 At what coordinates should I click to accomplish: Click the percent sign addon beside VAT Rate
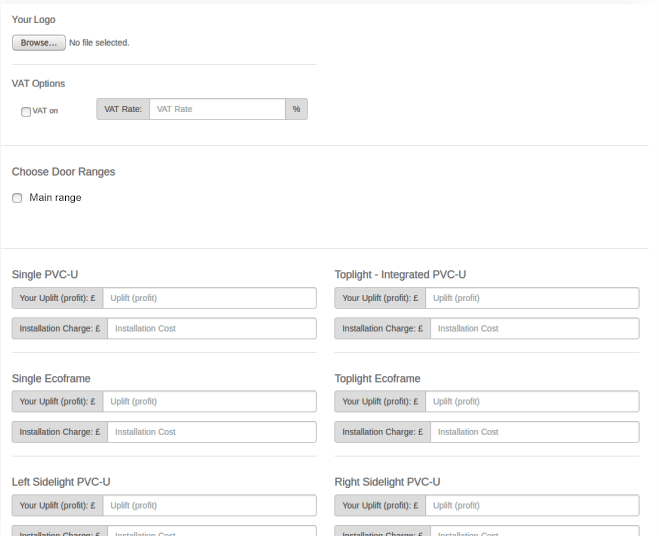pos(296,109)
